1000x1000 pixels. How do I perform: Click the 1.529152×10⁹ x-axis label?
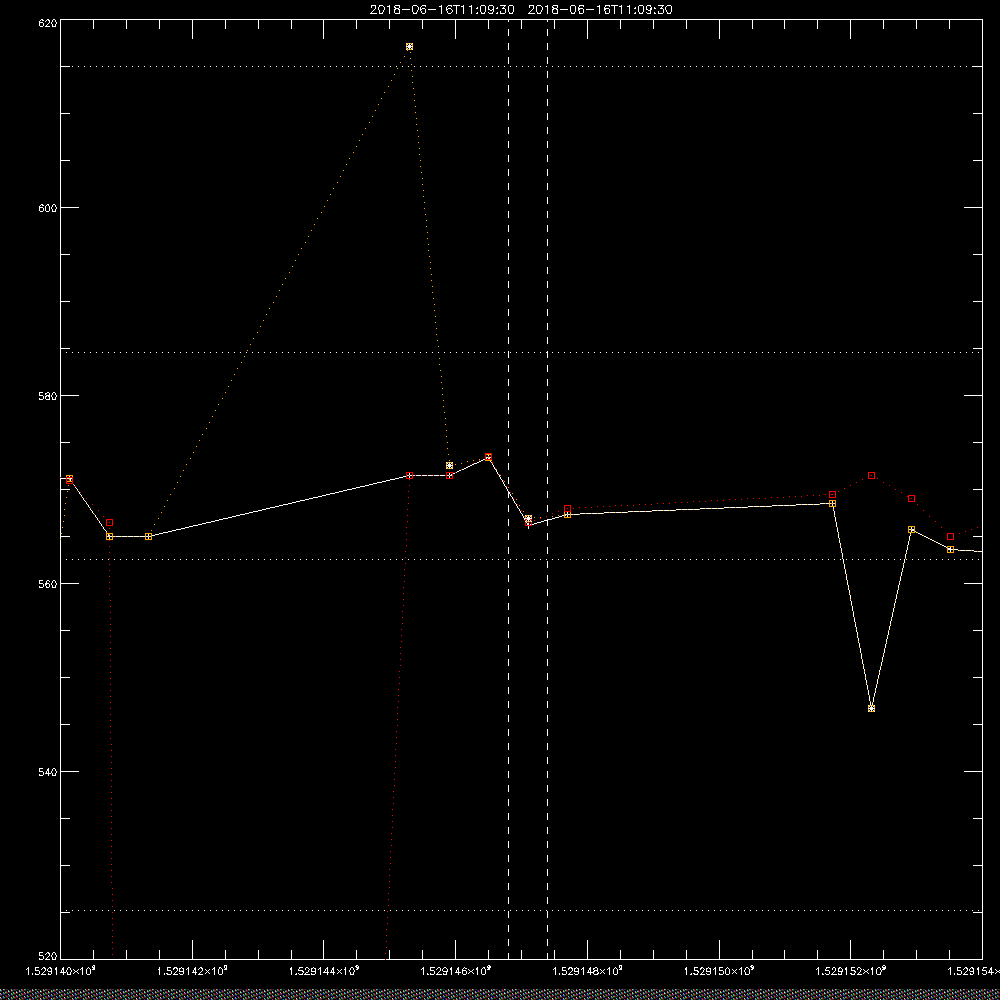(851, 971)
